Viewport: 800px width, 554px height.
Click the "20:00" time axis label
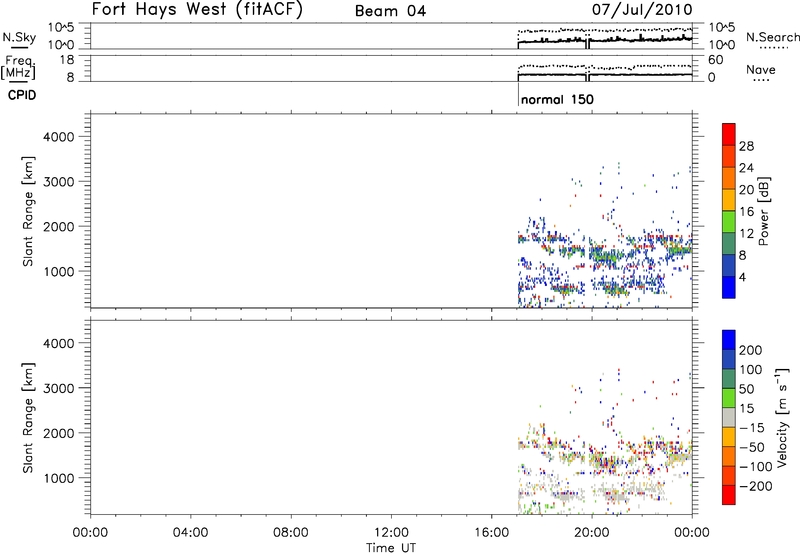click(592, 533)
